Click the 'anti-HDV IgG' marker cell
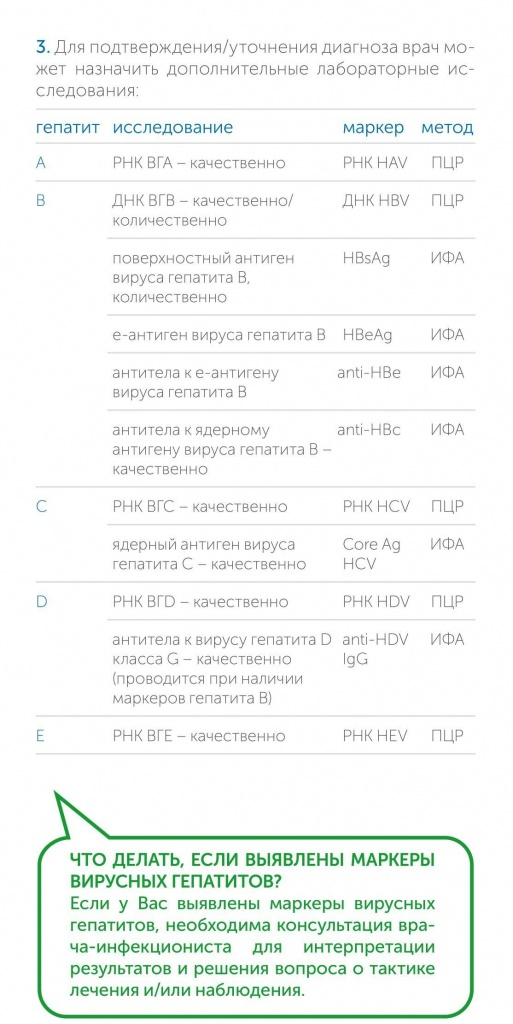 [x=375, y=649]
